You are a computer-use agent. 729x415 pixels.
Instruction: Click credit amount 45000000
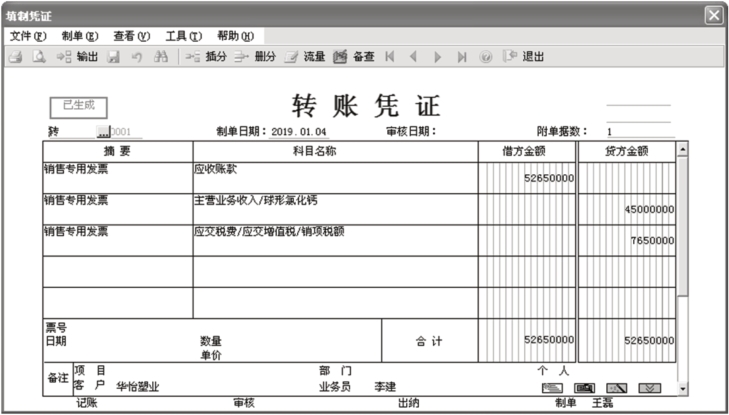click(x=649, y=210)
